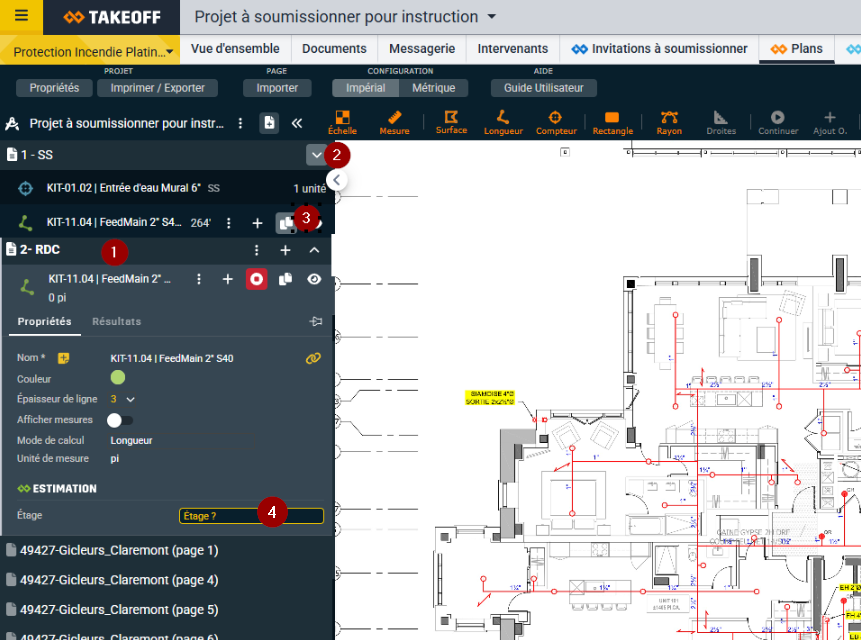Select the Mesure tool
Viewport: 861px width, 640px height.
pos(394,122)
